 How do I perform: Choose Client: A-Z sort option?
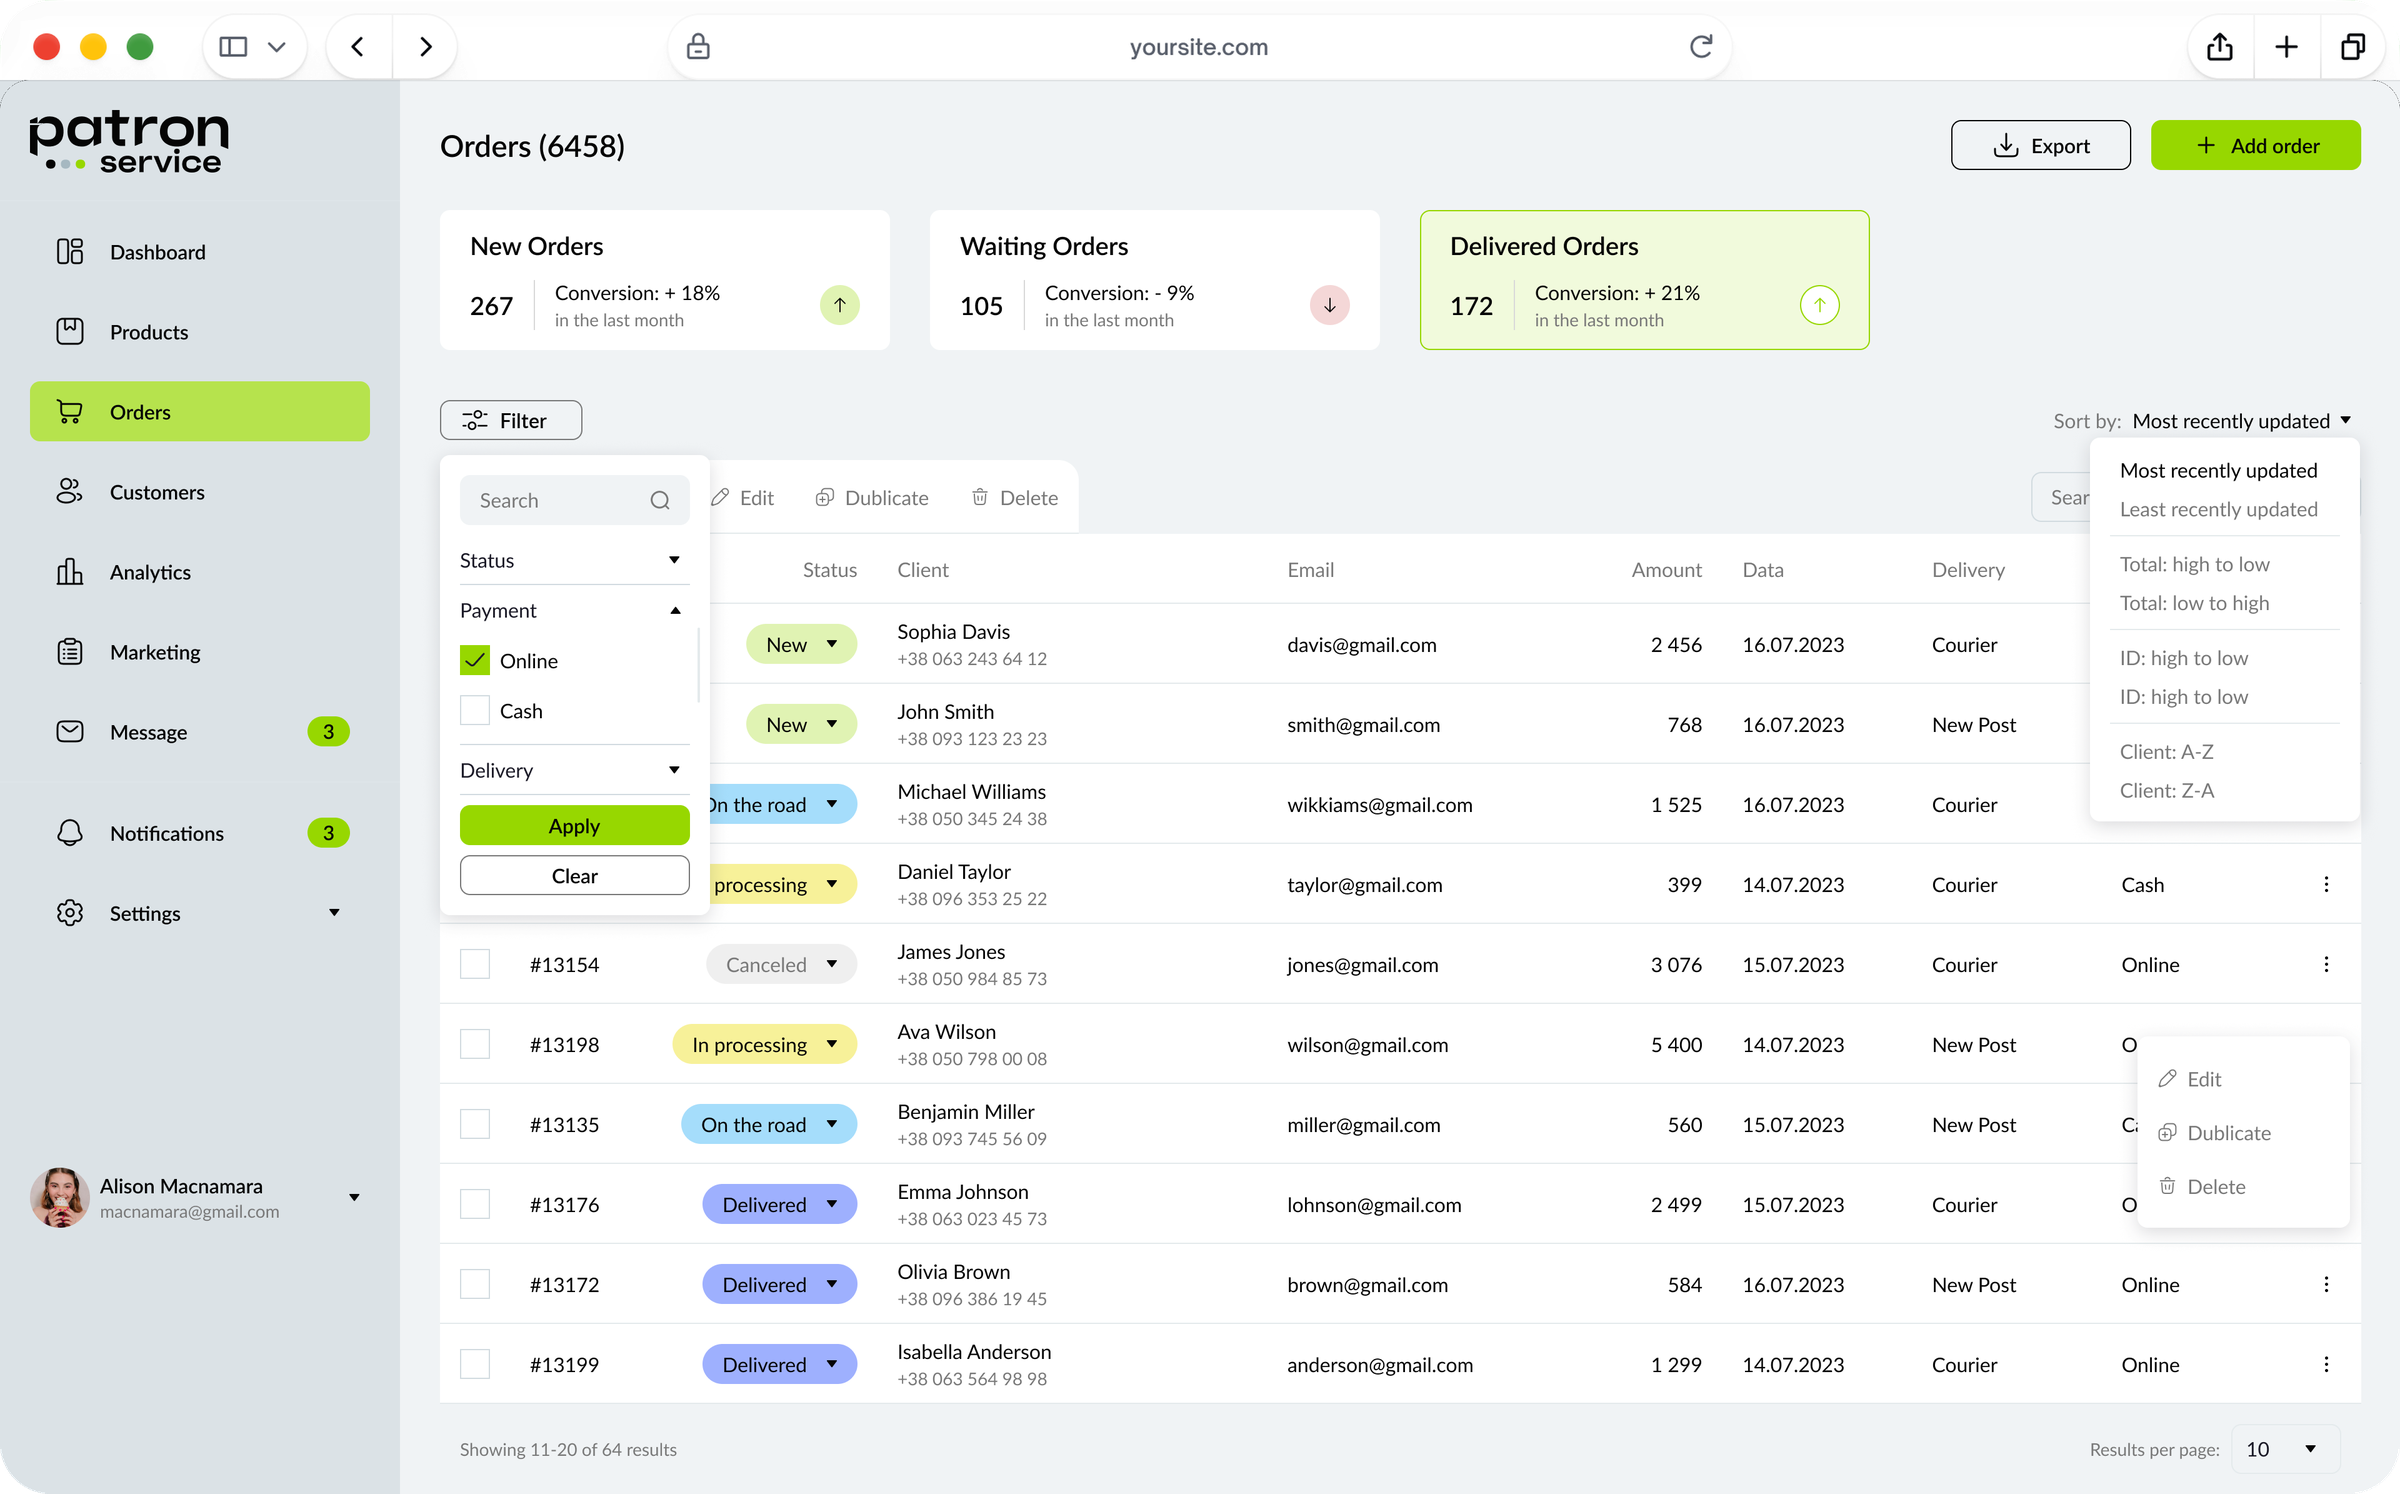pos(2166,751)
